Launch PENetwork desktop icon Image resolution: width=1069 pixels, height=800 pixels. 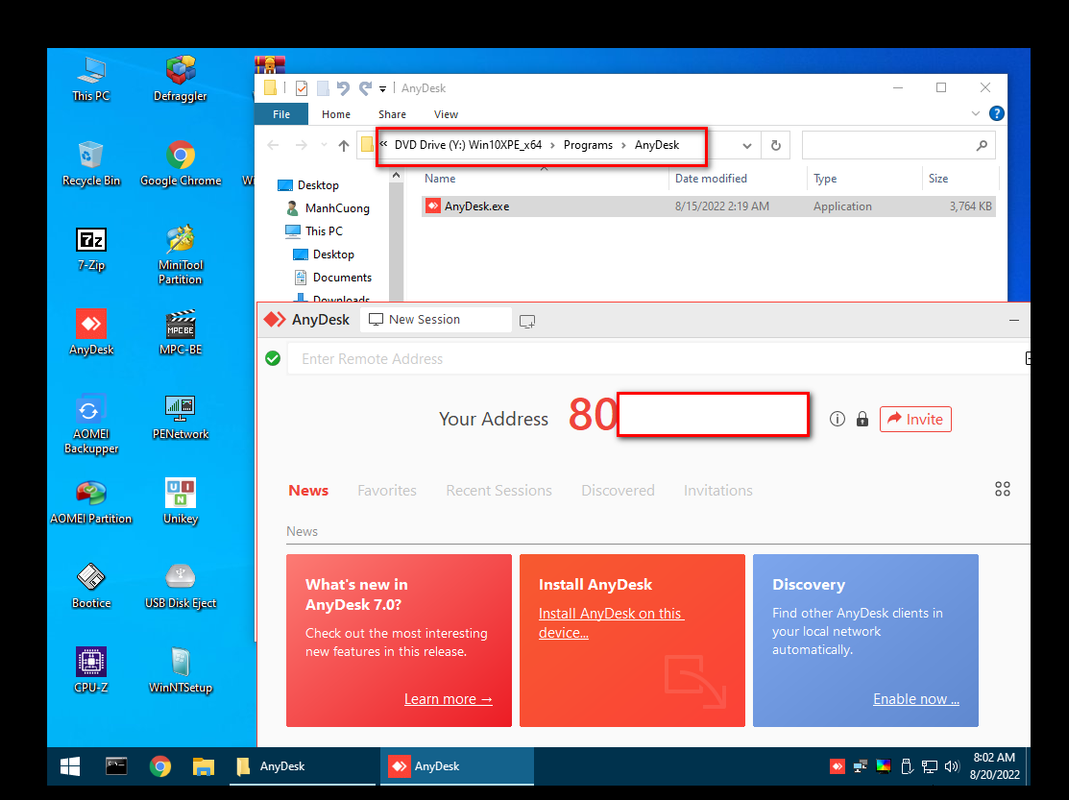pyautogui.click(x=181, y=417)
